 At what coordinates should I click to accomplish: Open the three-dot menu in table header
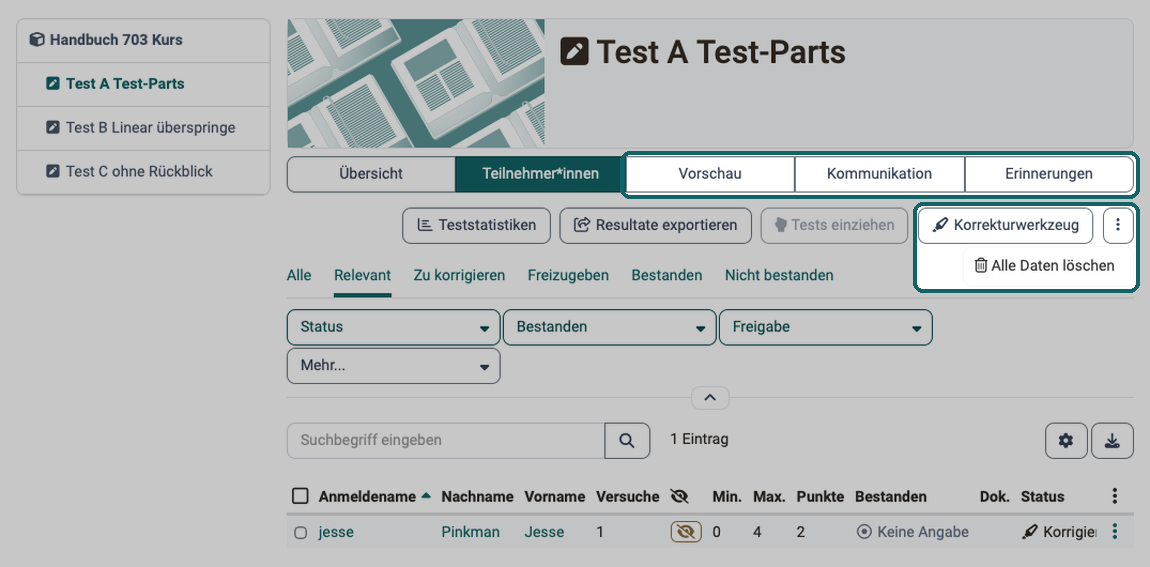[x=1115, y=497]
